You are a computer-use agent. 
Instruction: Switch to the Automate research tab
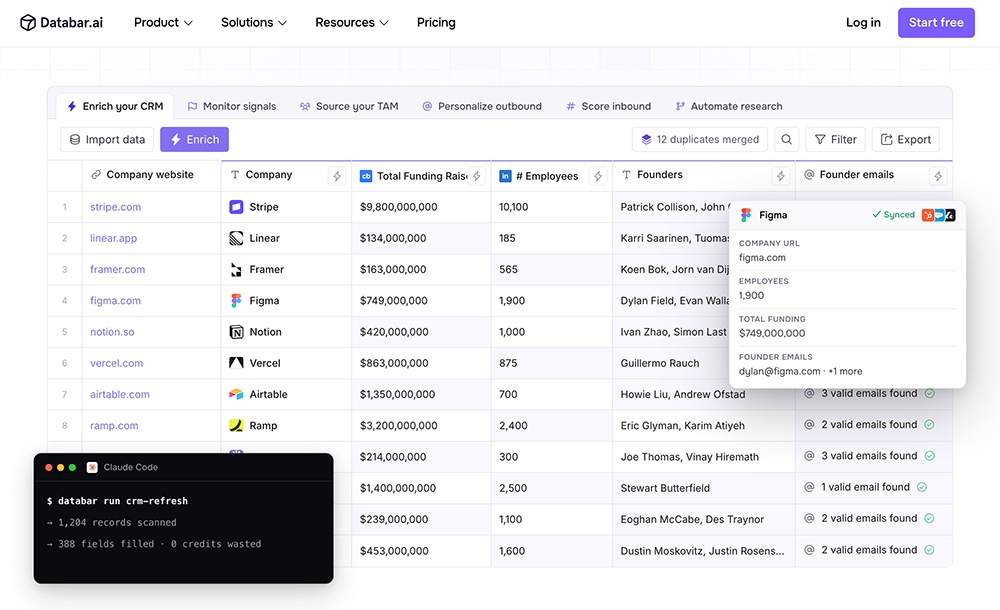pos(729,106)
